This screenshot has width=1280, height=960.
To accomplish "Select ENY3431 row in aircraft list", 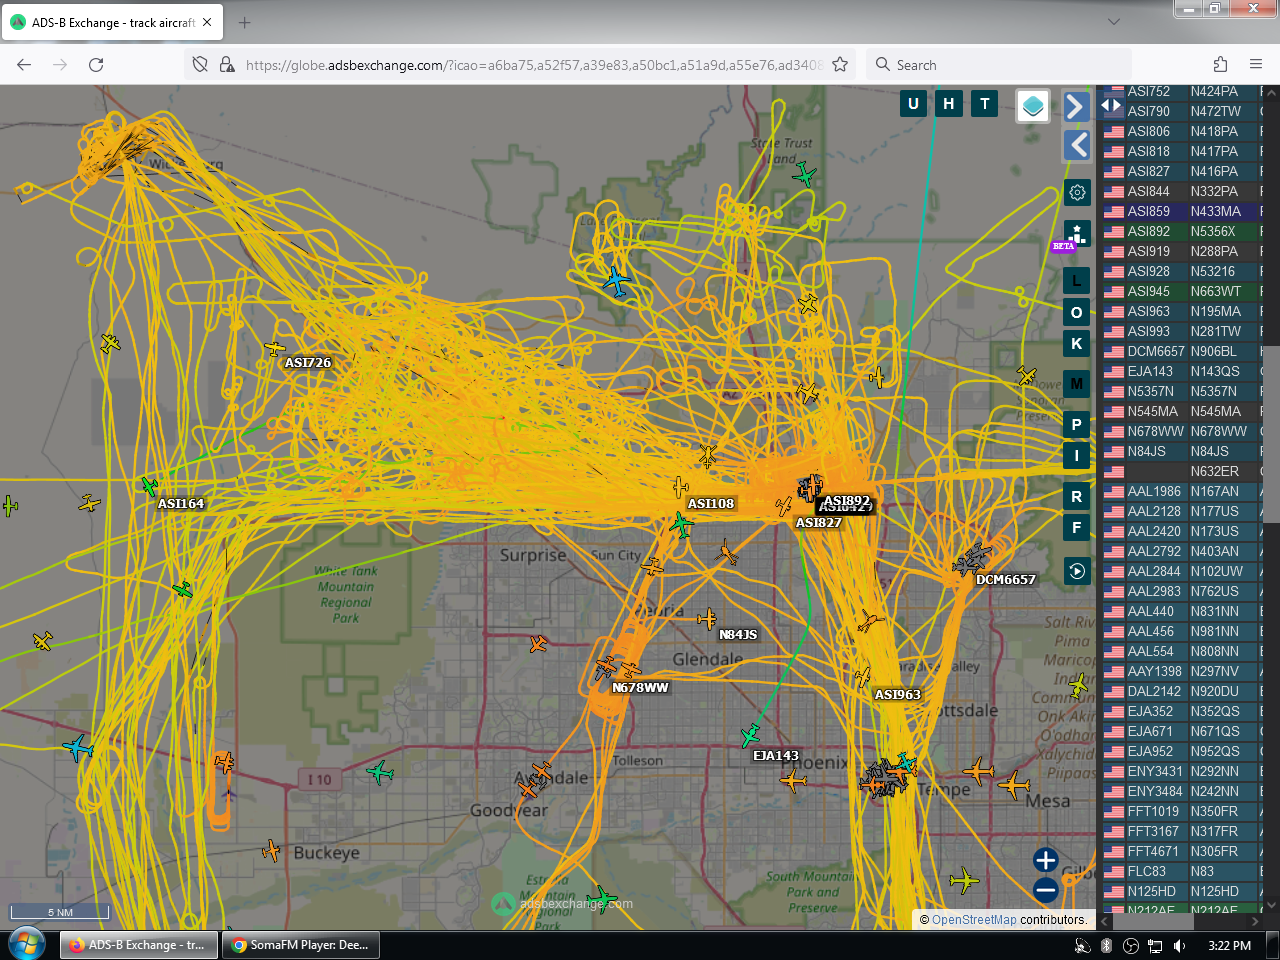I will point(1181,771).
